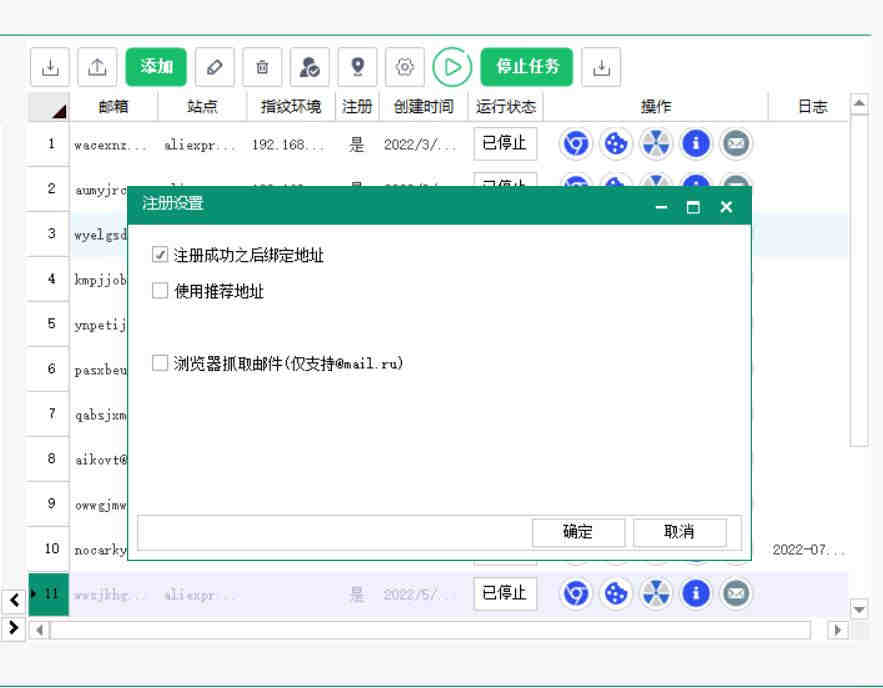Click the pinwheel icon in row 1
Screen dimensions: 883x688
(x=656, y=144)
